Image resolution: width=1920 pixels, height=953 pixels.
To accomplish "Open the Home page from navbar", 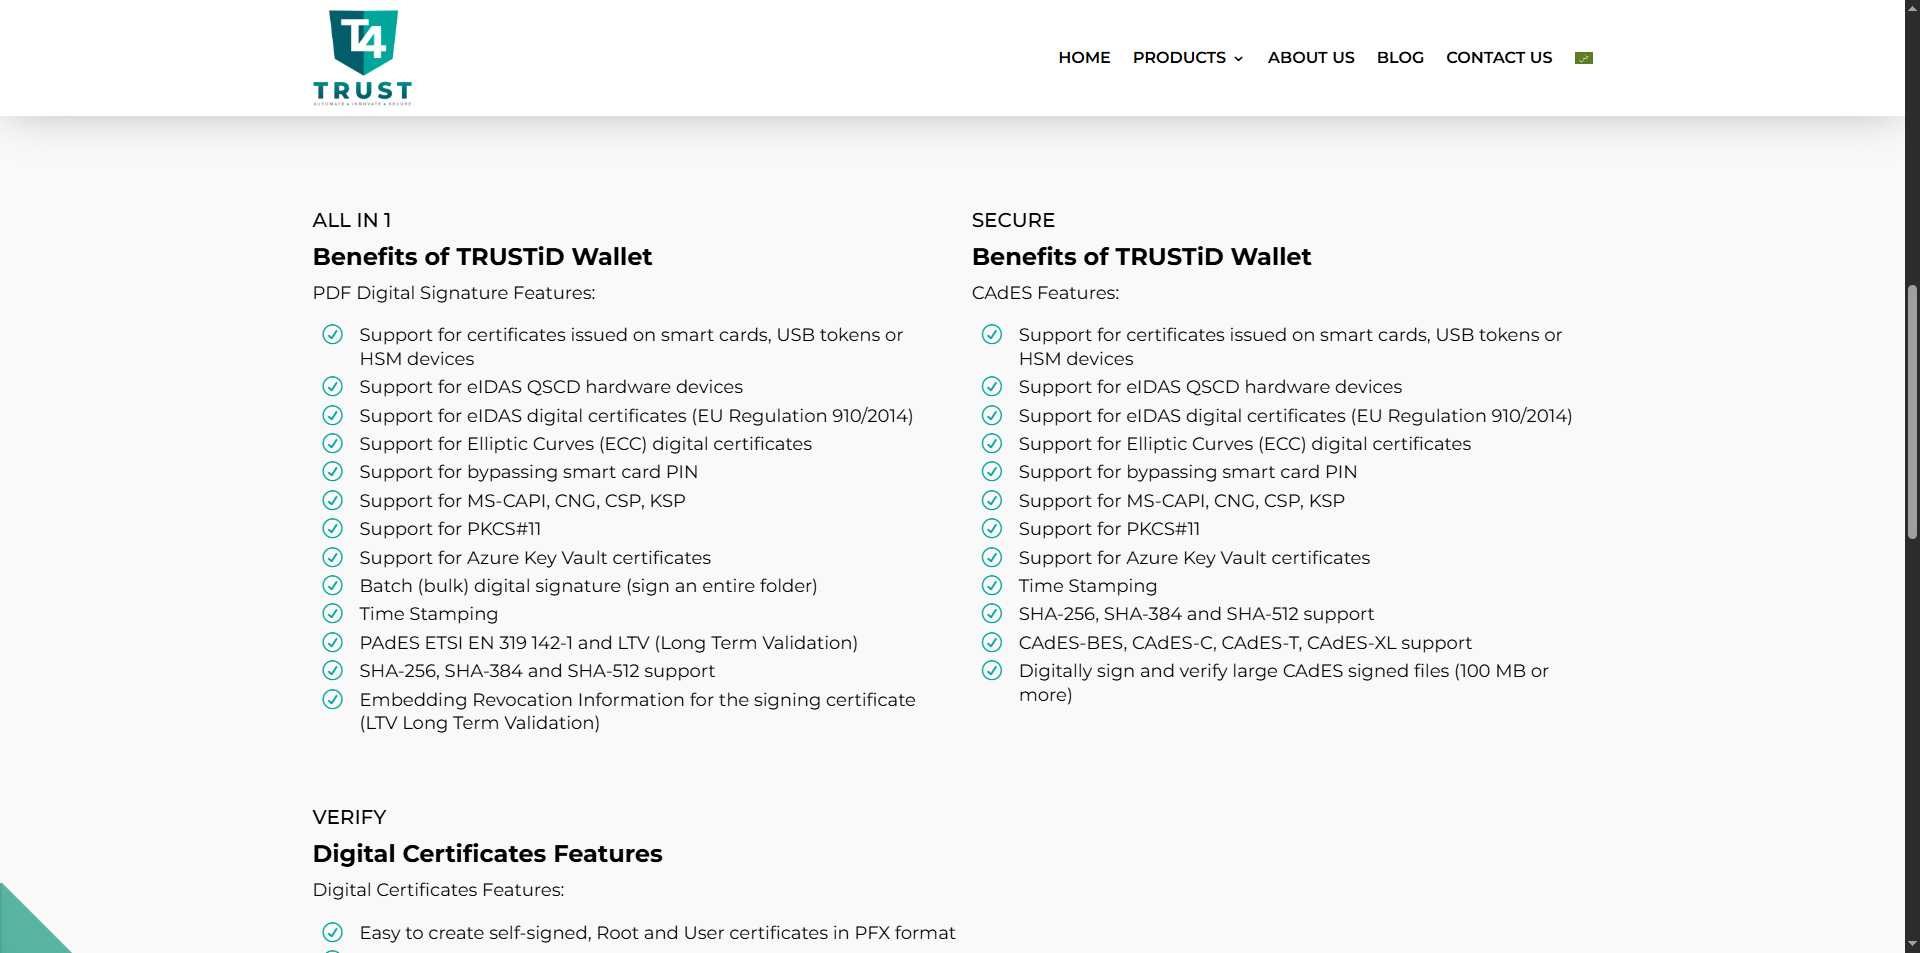I will click(x=1084, y=58).
